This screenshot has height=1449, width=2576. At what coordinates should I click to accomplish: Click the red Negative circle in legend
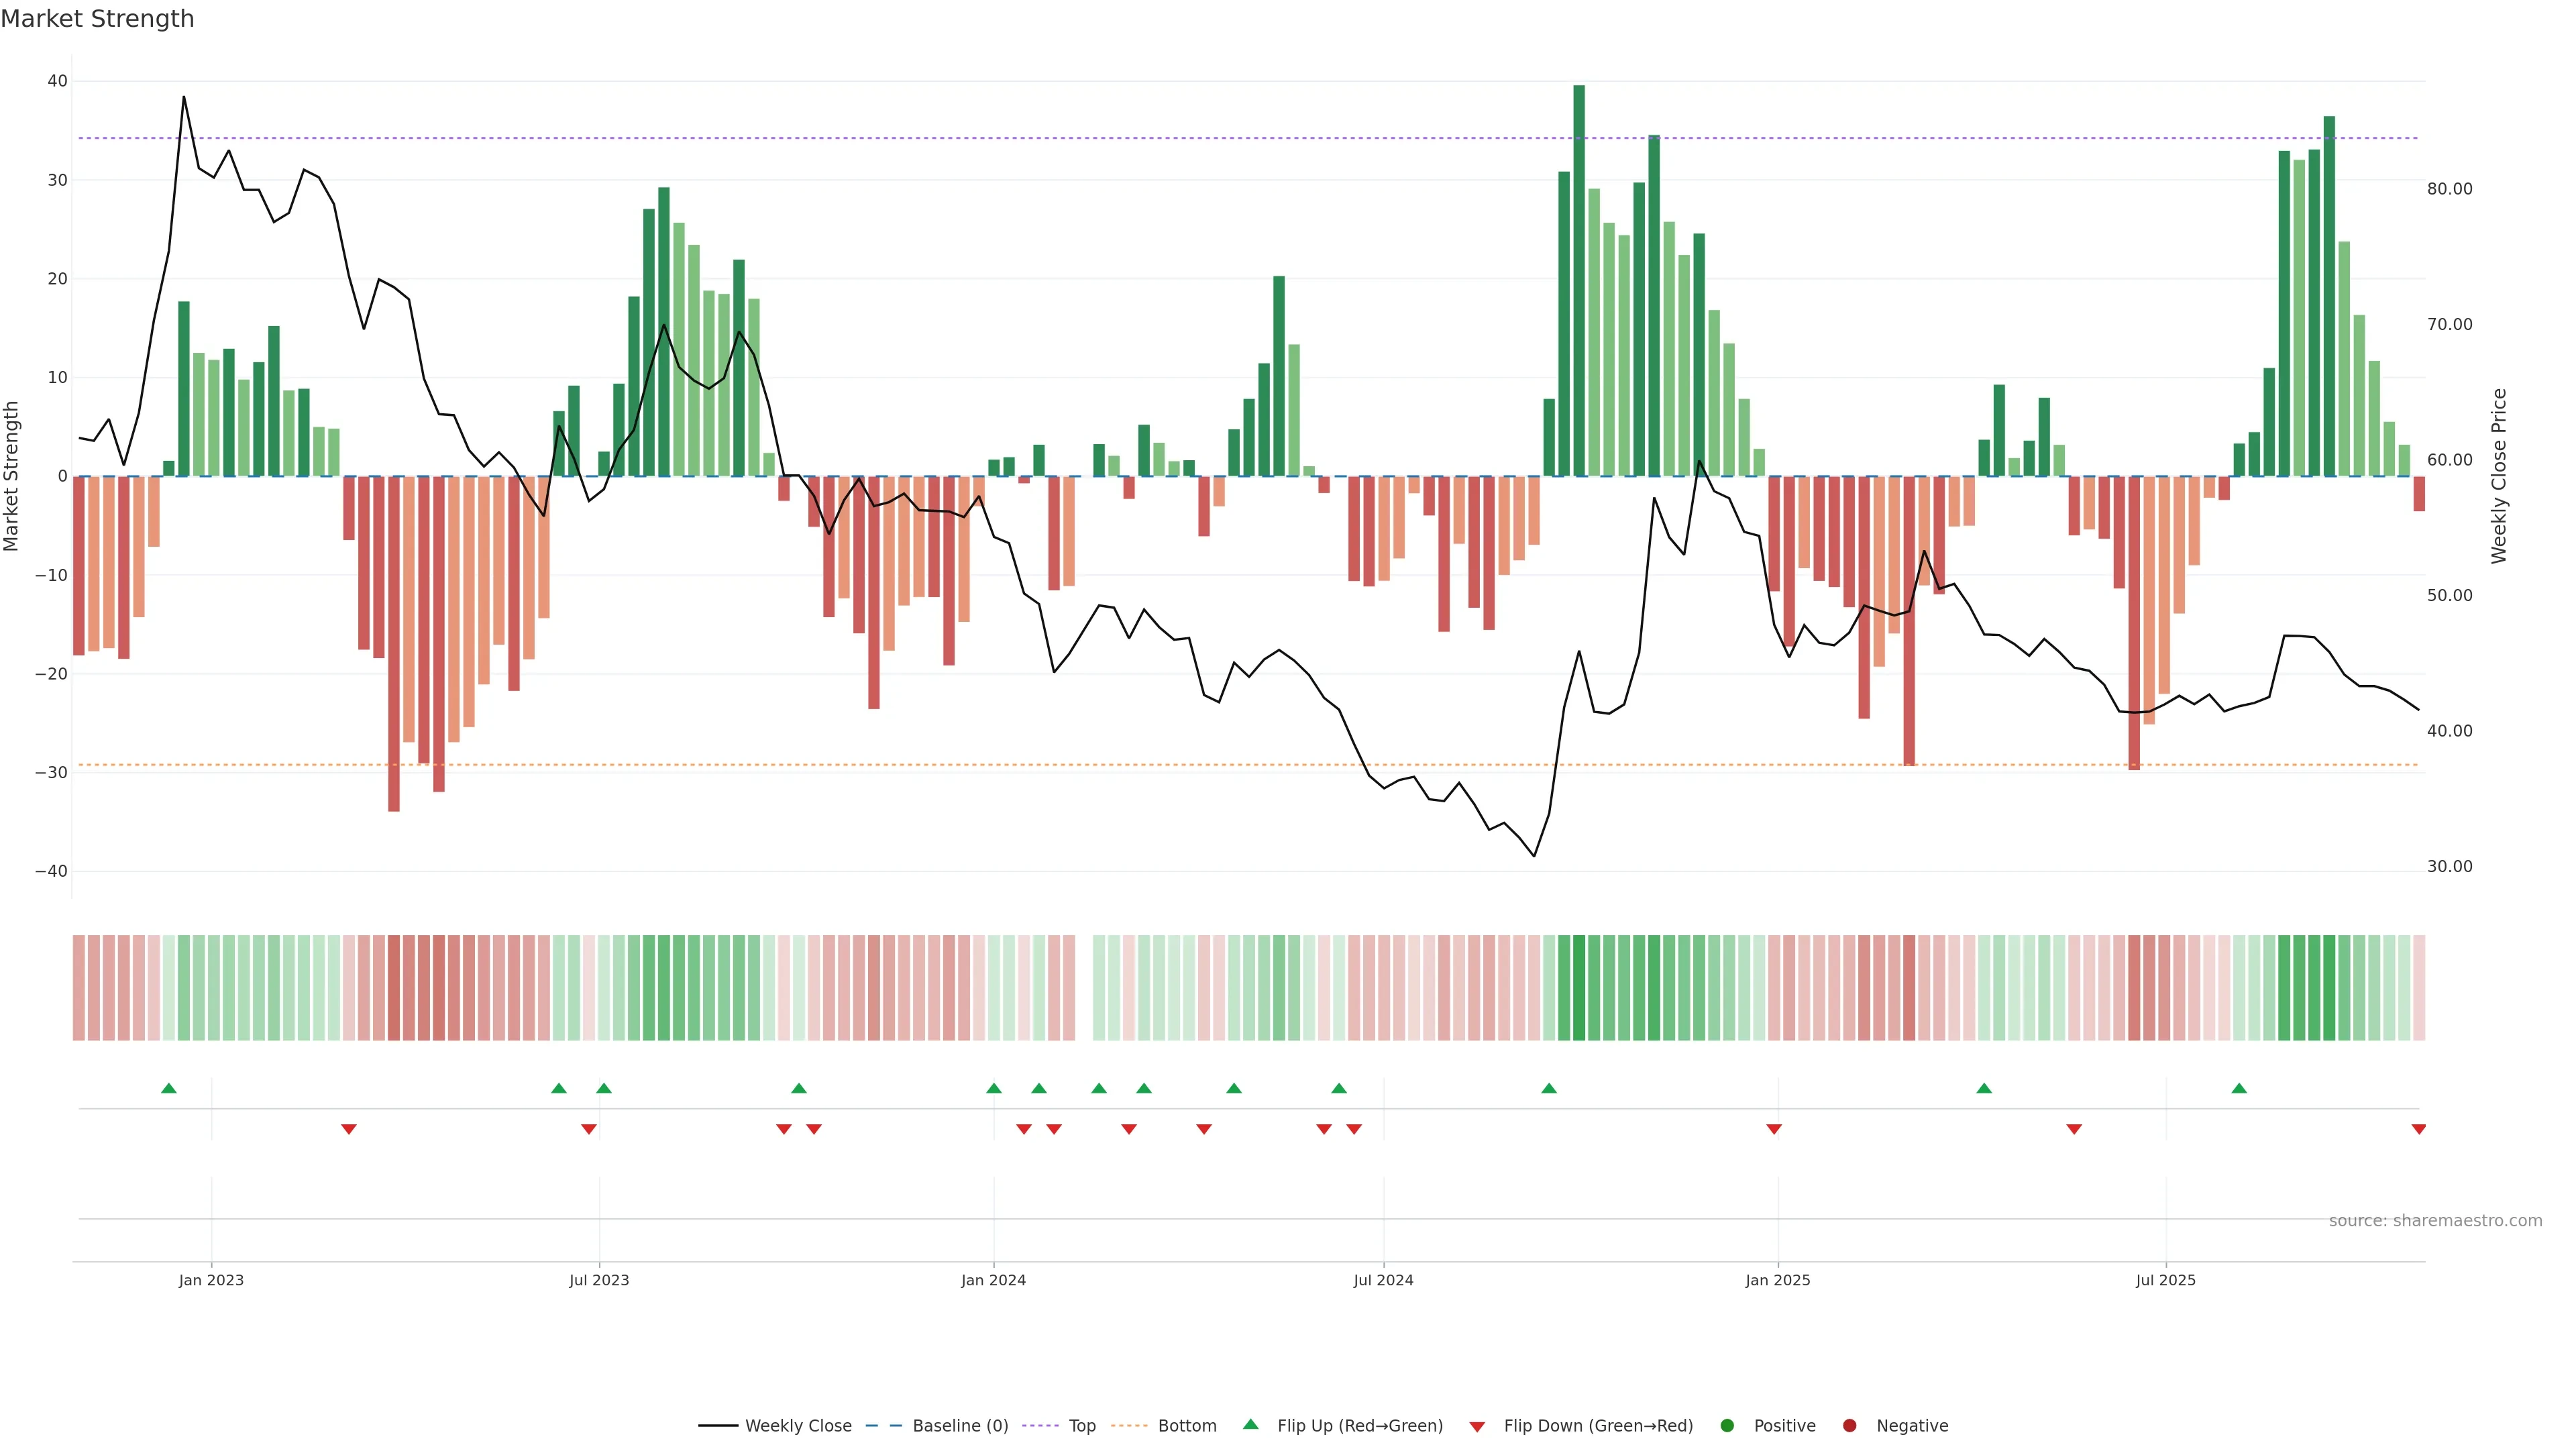[x=1849, y=1425]
